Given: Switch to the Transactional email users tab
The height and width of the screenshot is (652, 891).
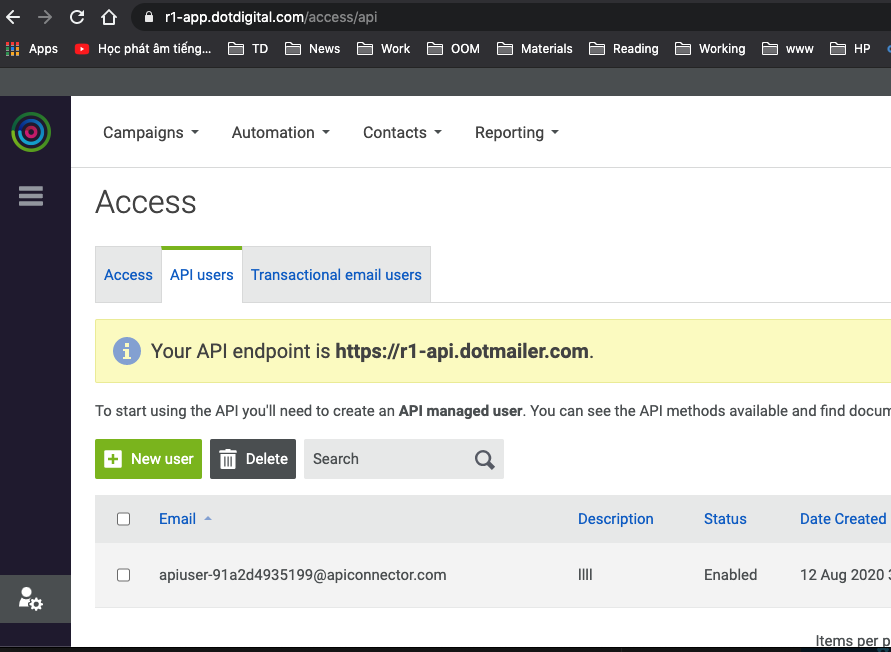Looking at the screenshot, I should point(336,275).
